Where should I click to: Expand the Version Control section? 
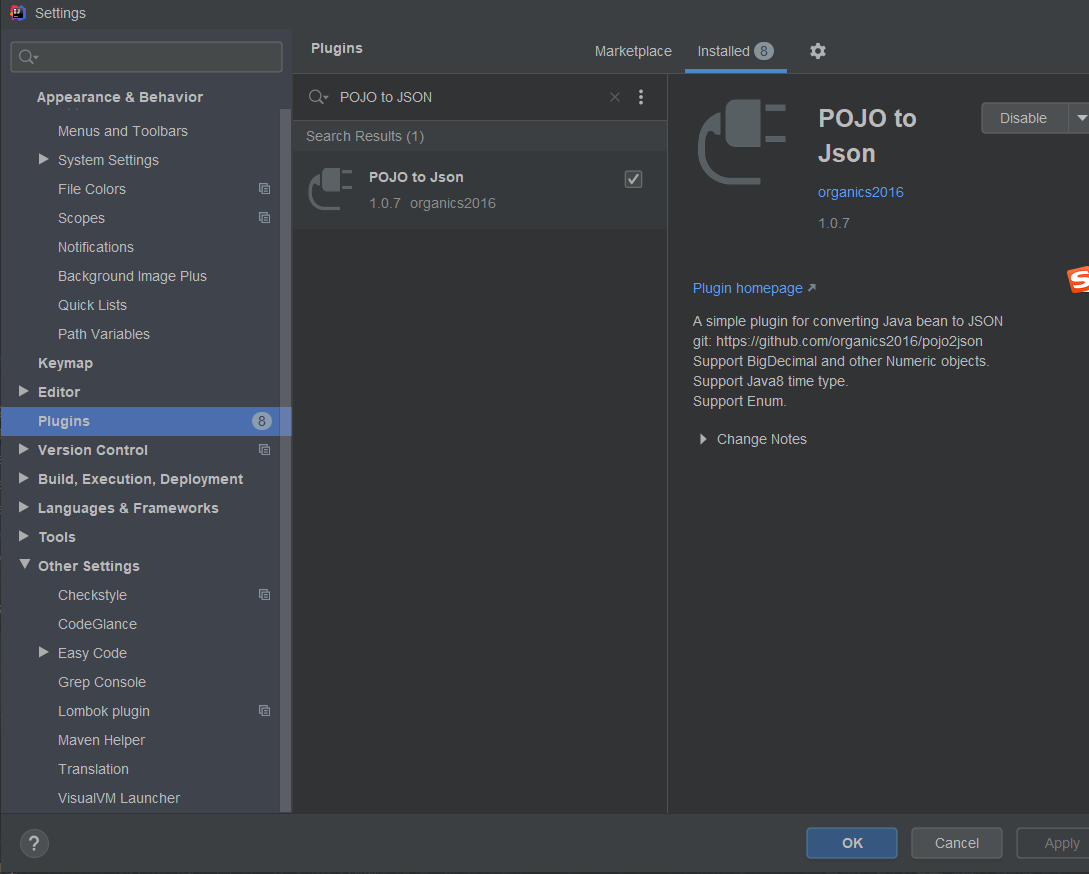pos(24,450)
